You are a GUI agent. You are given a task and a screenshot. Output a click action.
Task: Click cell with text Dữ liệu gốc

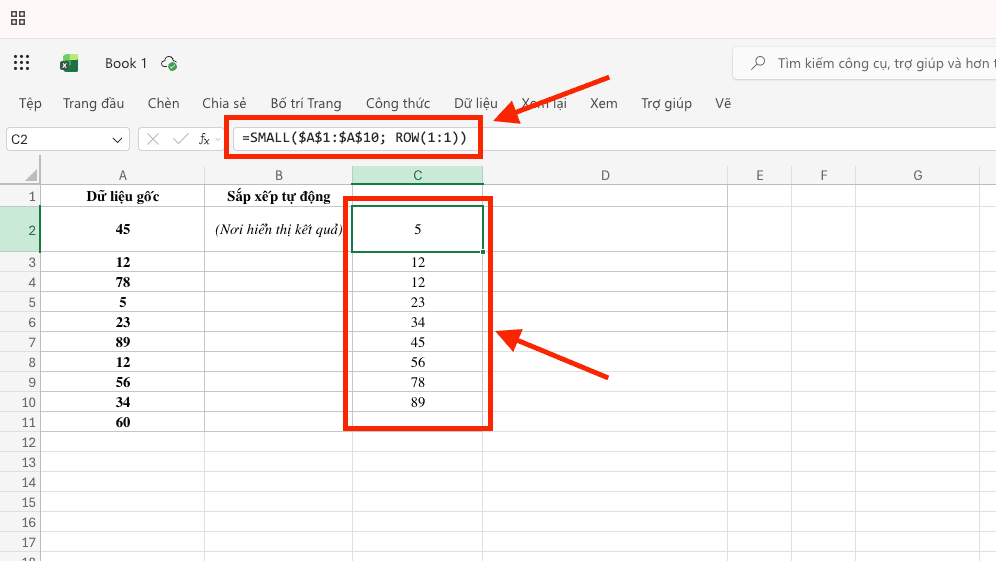coord(123,196)
